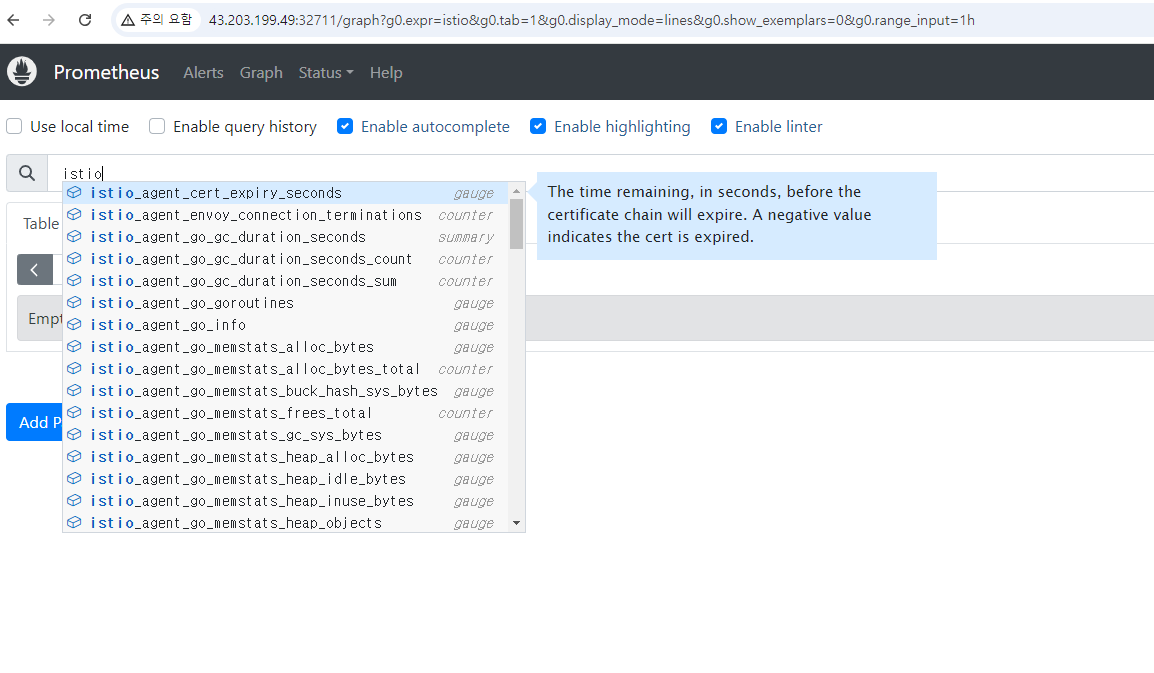Screen dimensions: 1154x673
Task: Select istio_agent_envoy_connection_terminations suggestion
Action: coord(286,215)
